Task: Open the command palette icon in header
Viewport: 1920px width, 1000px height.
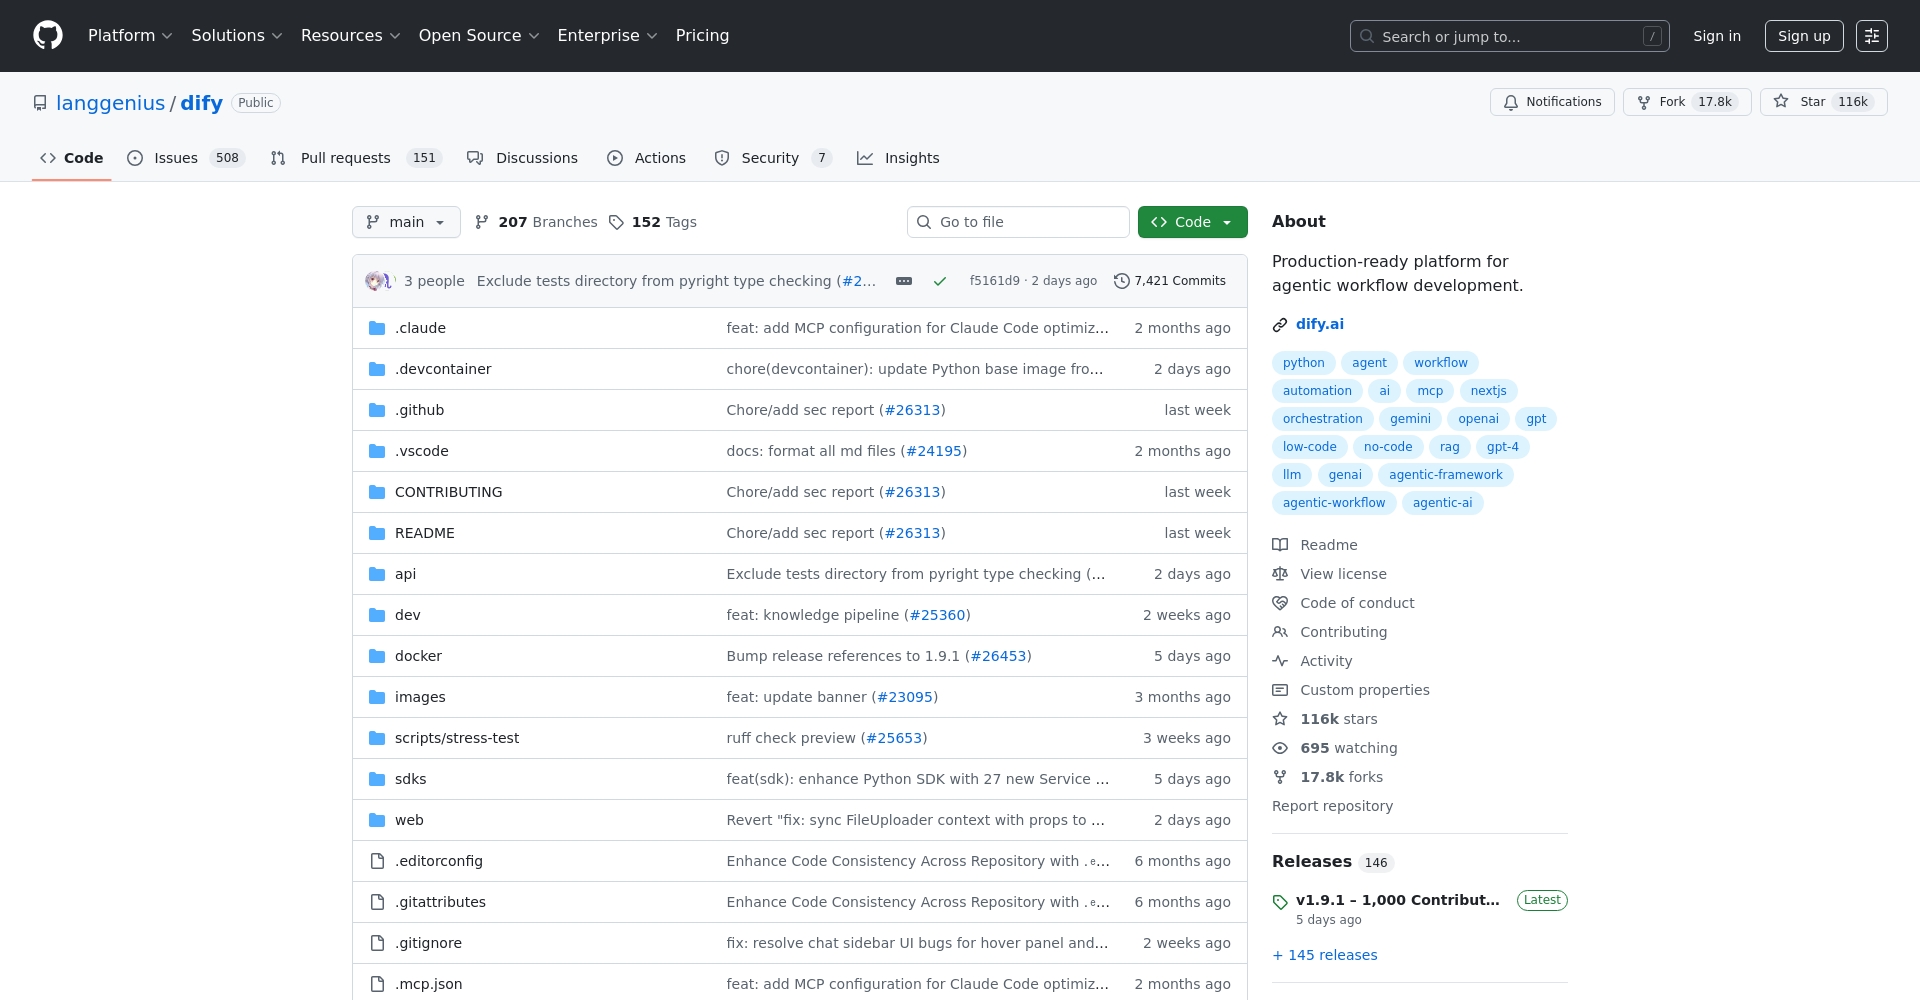Action: [1872, 36]
